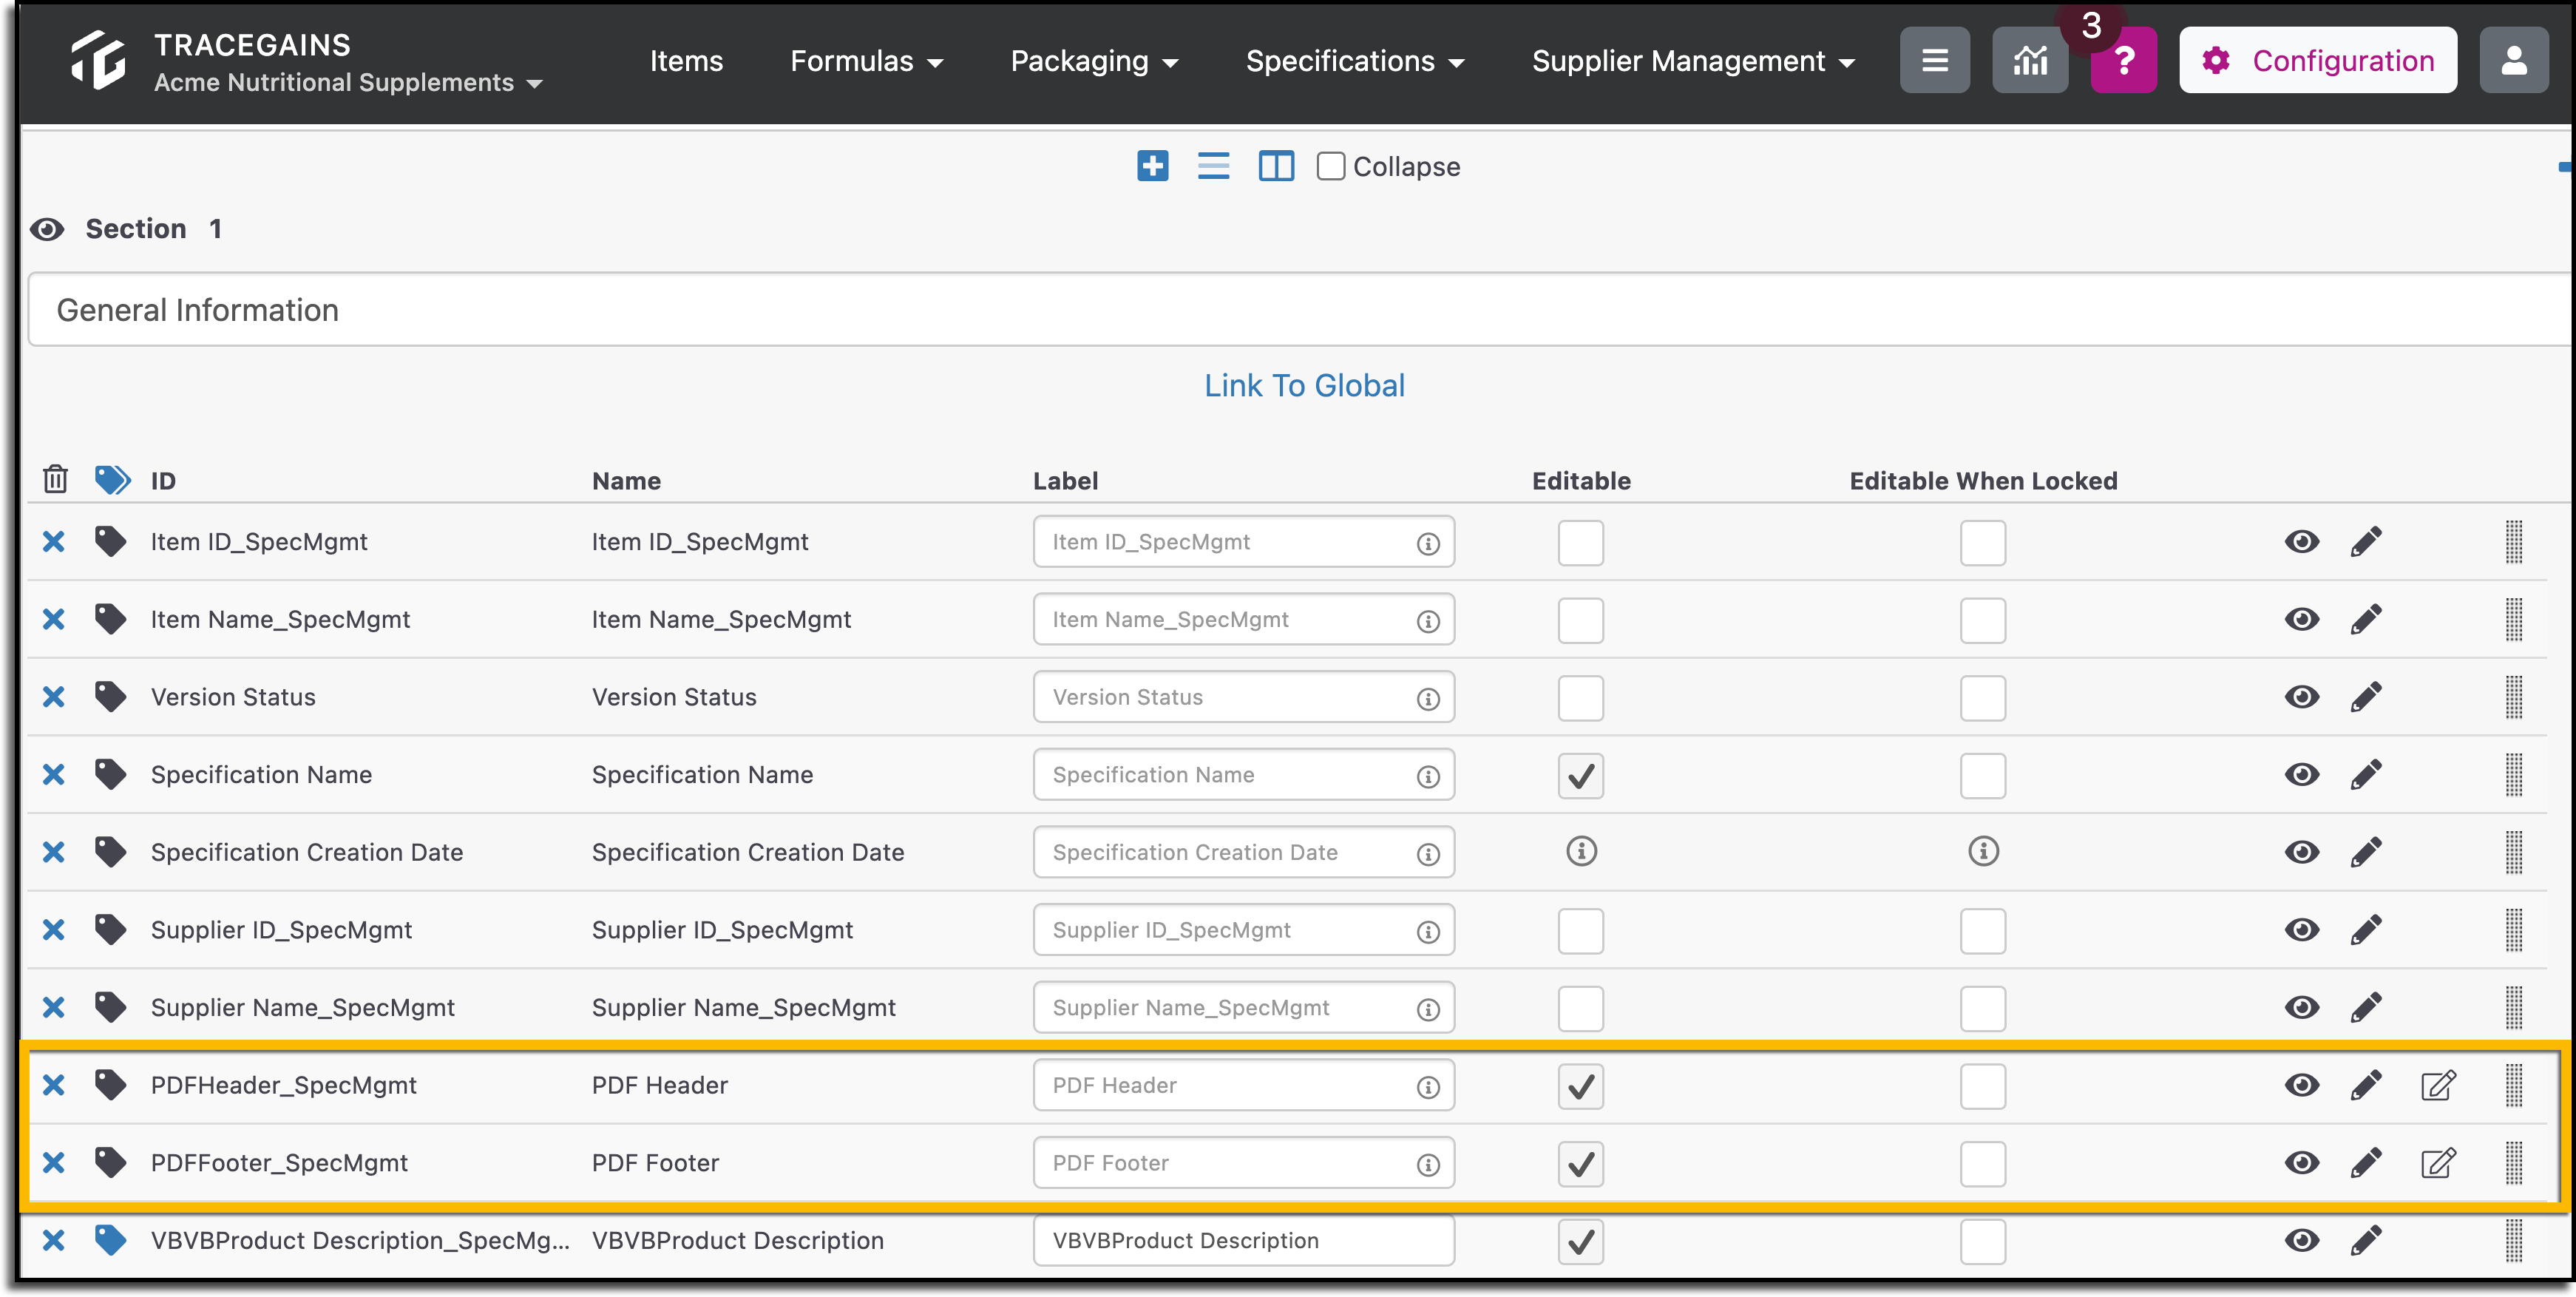Expand the Packaging menu
Screen dimensions: 2576x1297
(1094, 61)
